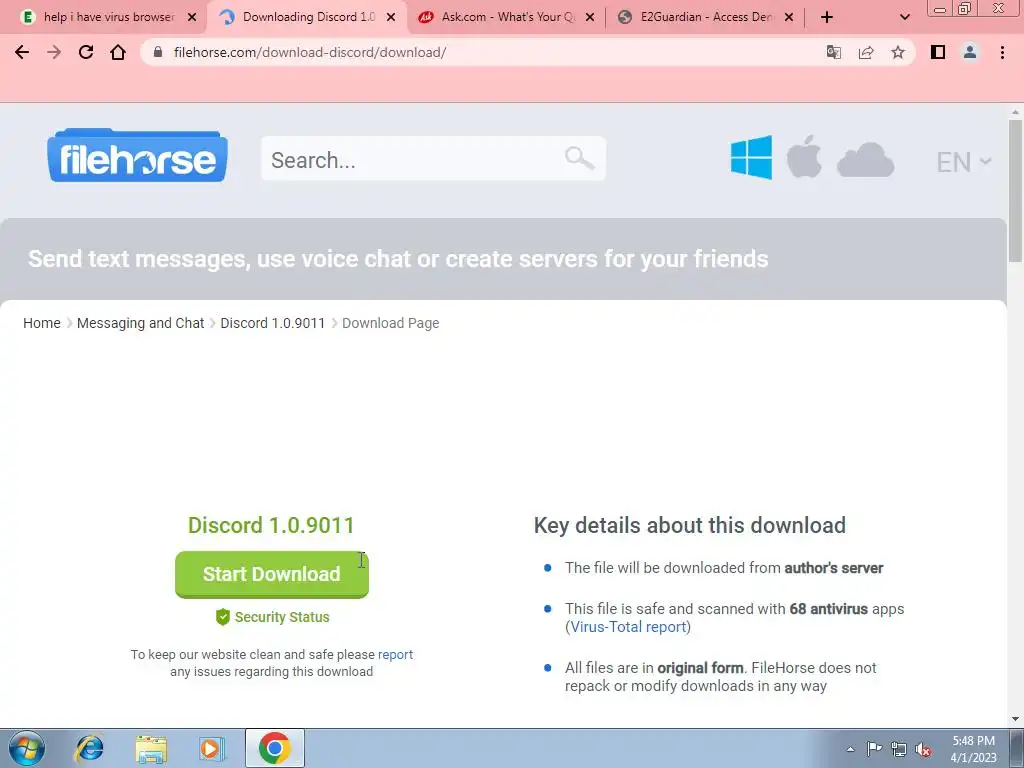Click the Security Status shield icon
Viewport: 1024px width, 768px height.
223,617
